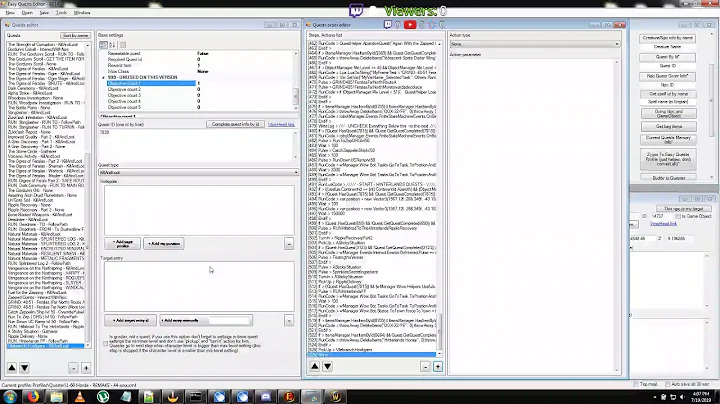Click Complete quest info by id button
Viewport: 720px width, 404px height.
click(x=235, y=124)
